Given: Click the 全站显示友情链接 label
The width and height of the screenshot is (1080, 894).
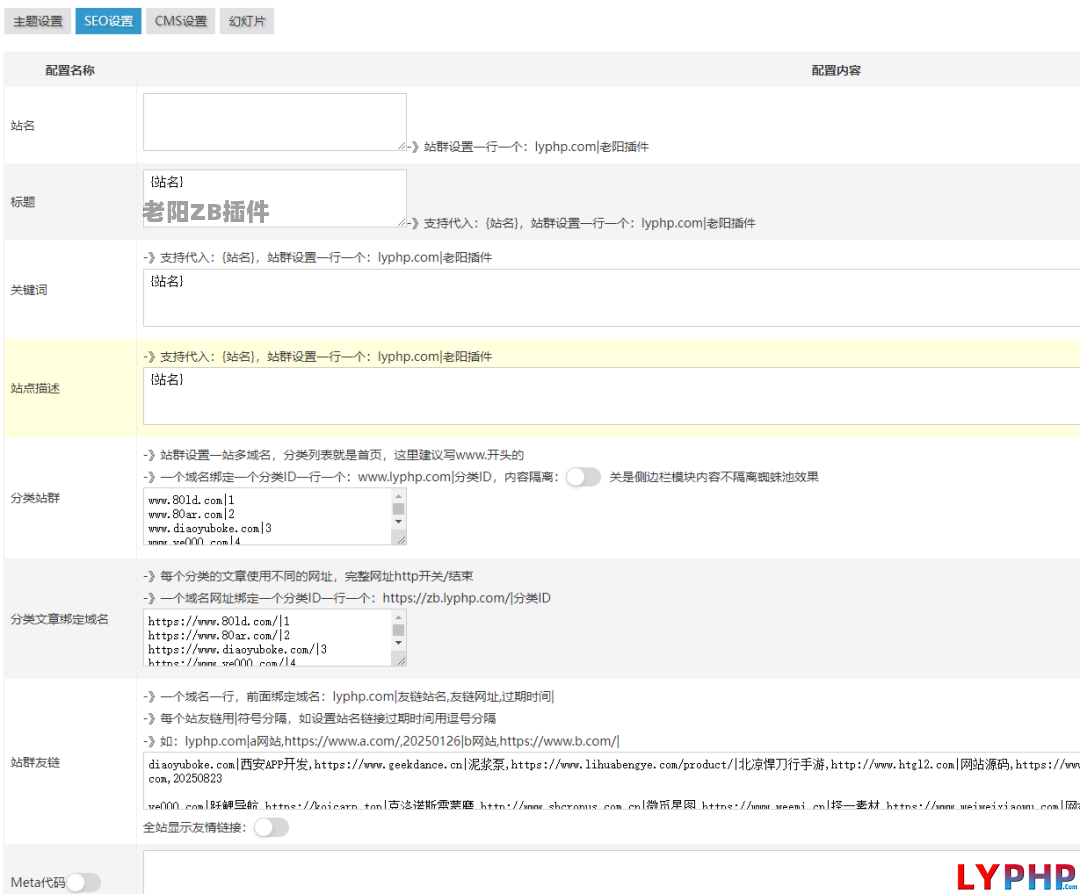Looking at the screenshot, I should point(194,827).
